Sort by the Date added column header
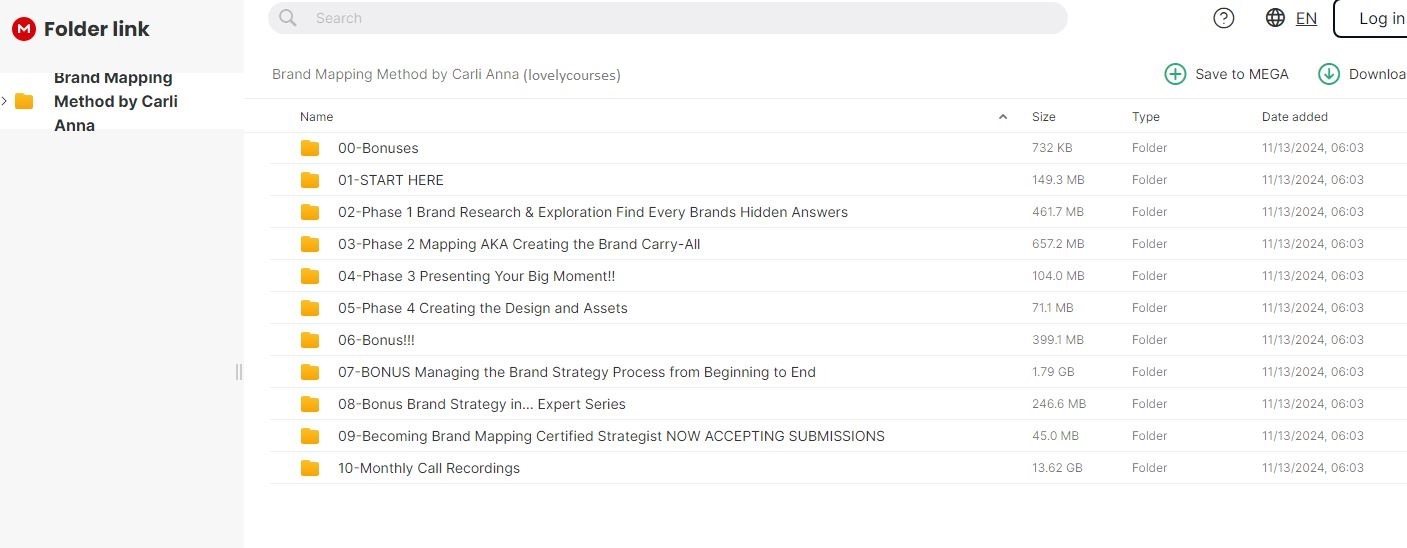Image resolution: width=1407 pixels, height=548 pixels. 1294,117
